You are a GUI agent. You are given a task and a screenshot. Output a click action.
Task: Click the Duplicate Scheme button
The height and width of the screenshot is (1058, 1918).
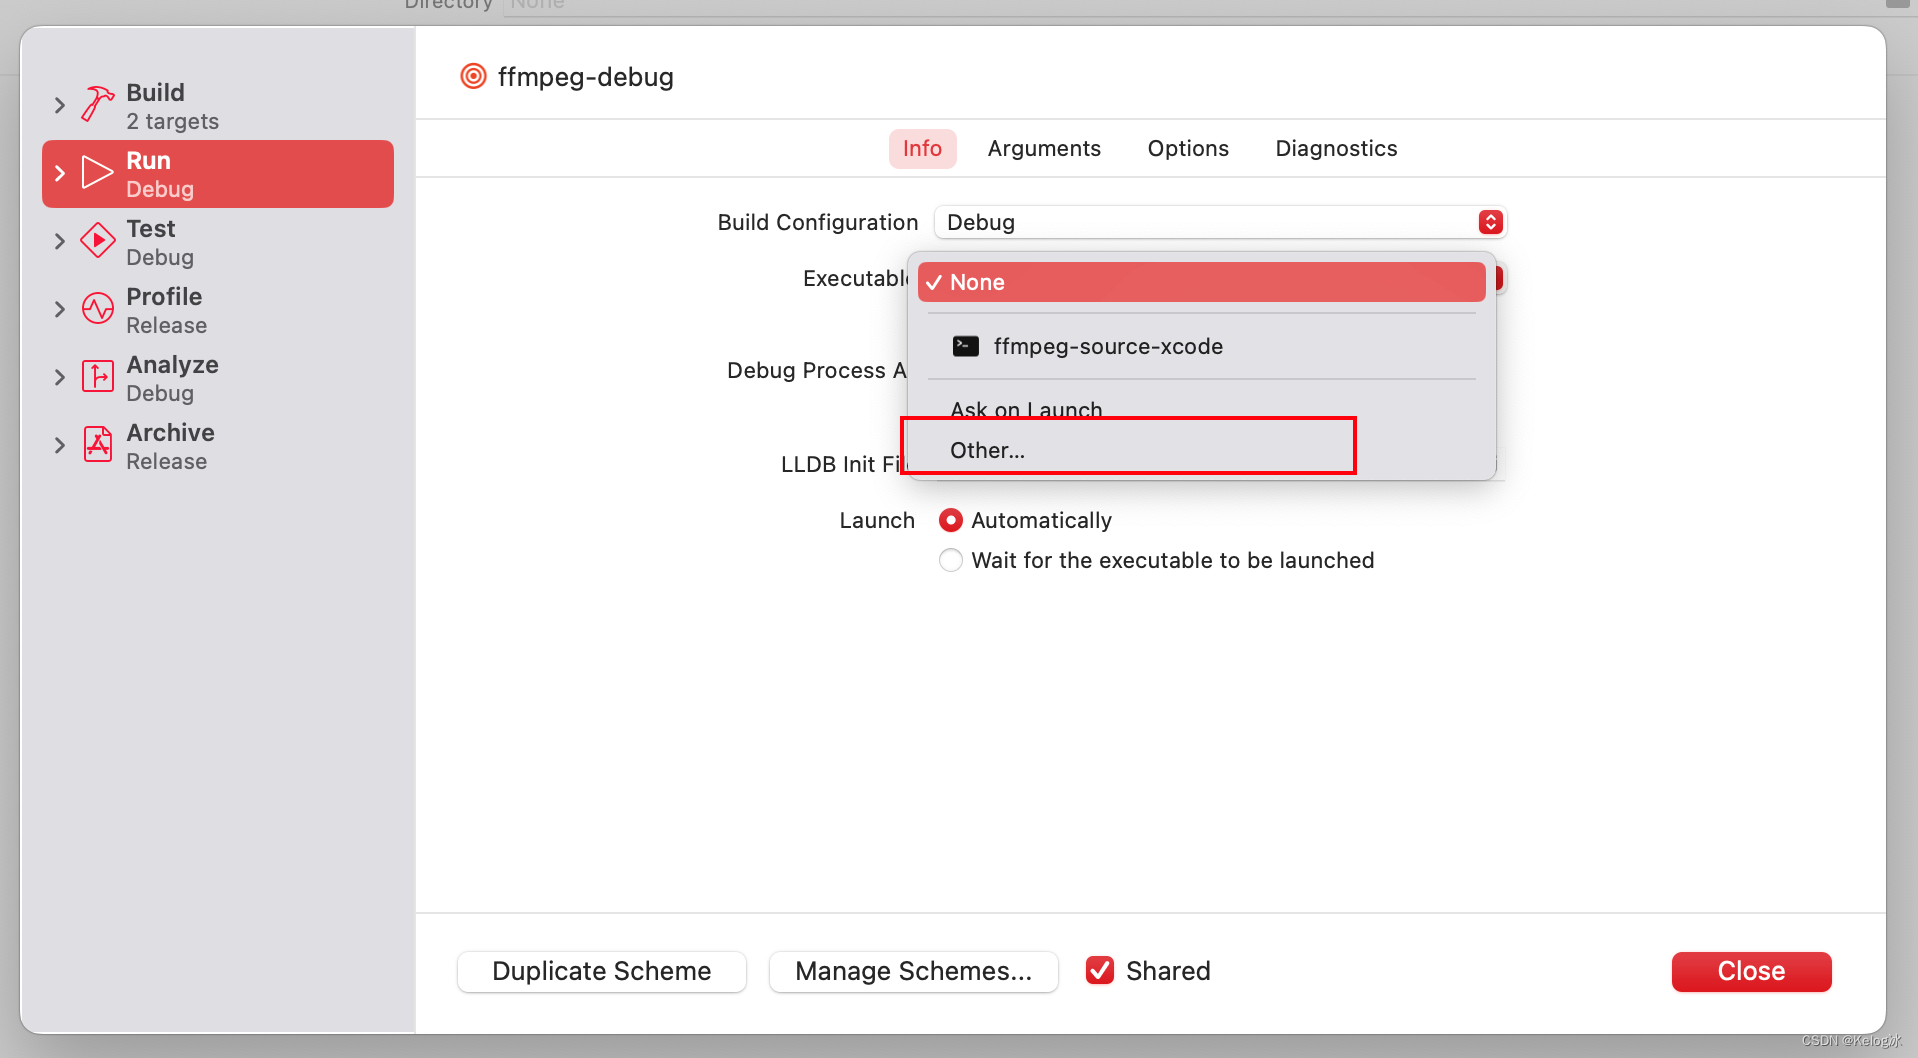(x=602, y=971)
